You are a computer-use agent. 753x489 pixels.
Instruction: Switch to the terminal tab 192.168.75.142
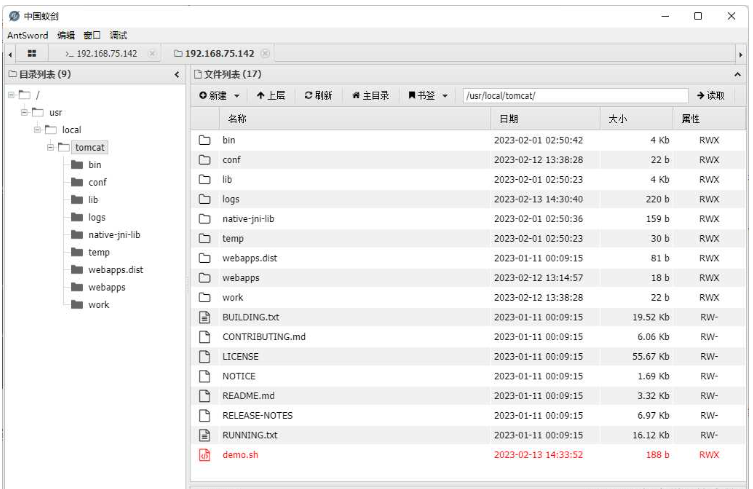click(x=101, y=53)
